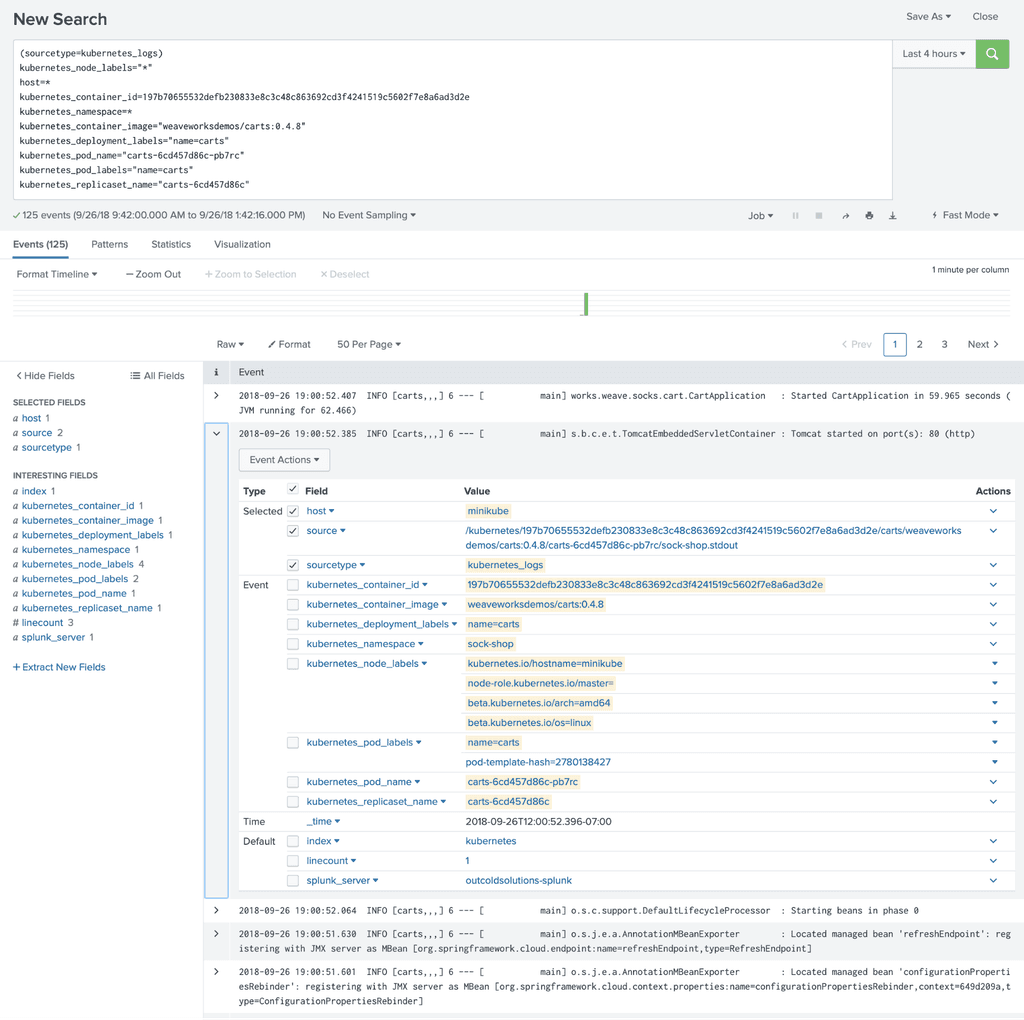
Task: Click Hide Fields in the sidebar
Action: [x=45, y=376]
